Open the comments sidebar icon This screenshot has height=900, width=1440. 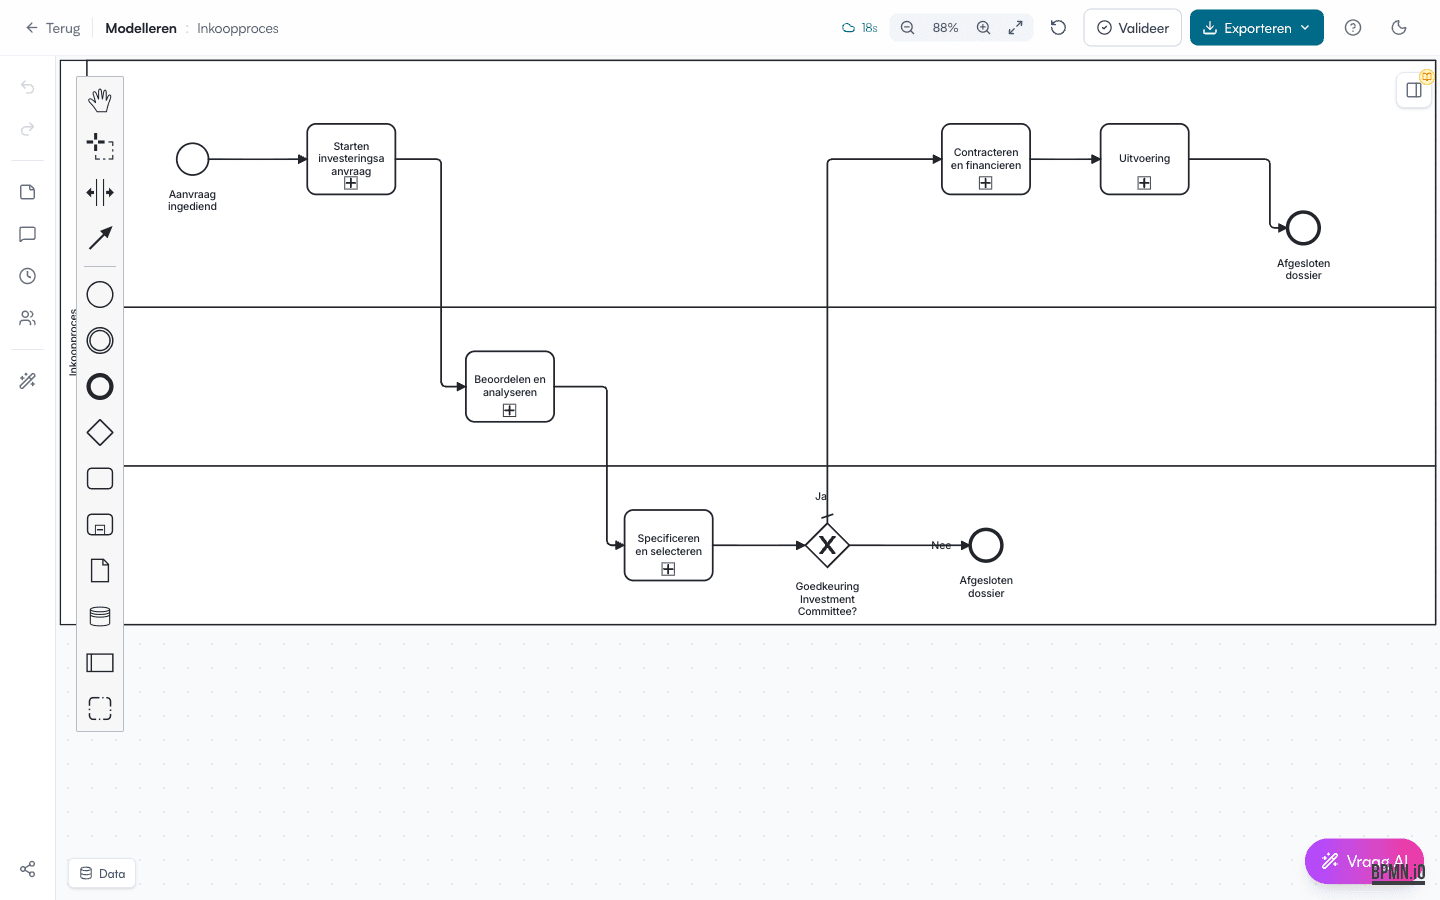tap(27, 234)
